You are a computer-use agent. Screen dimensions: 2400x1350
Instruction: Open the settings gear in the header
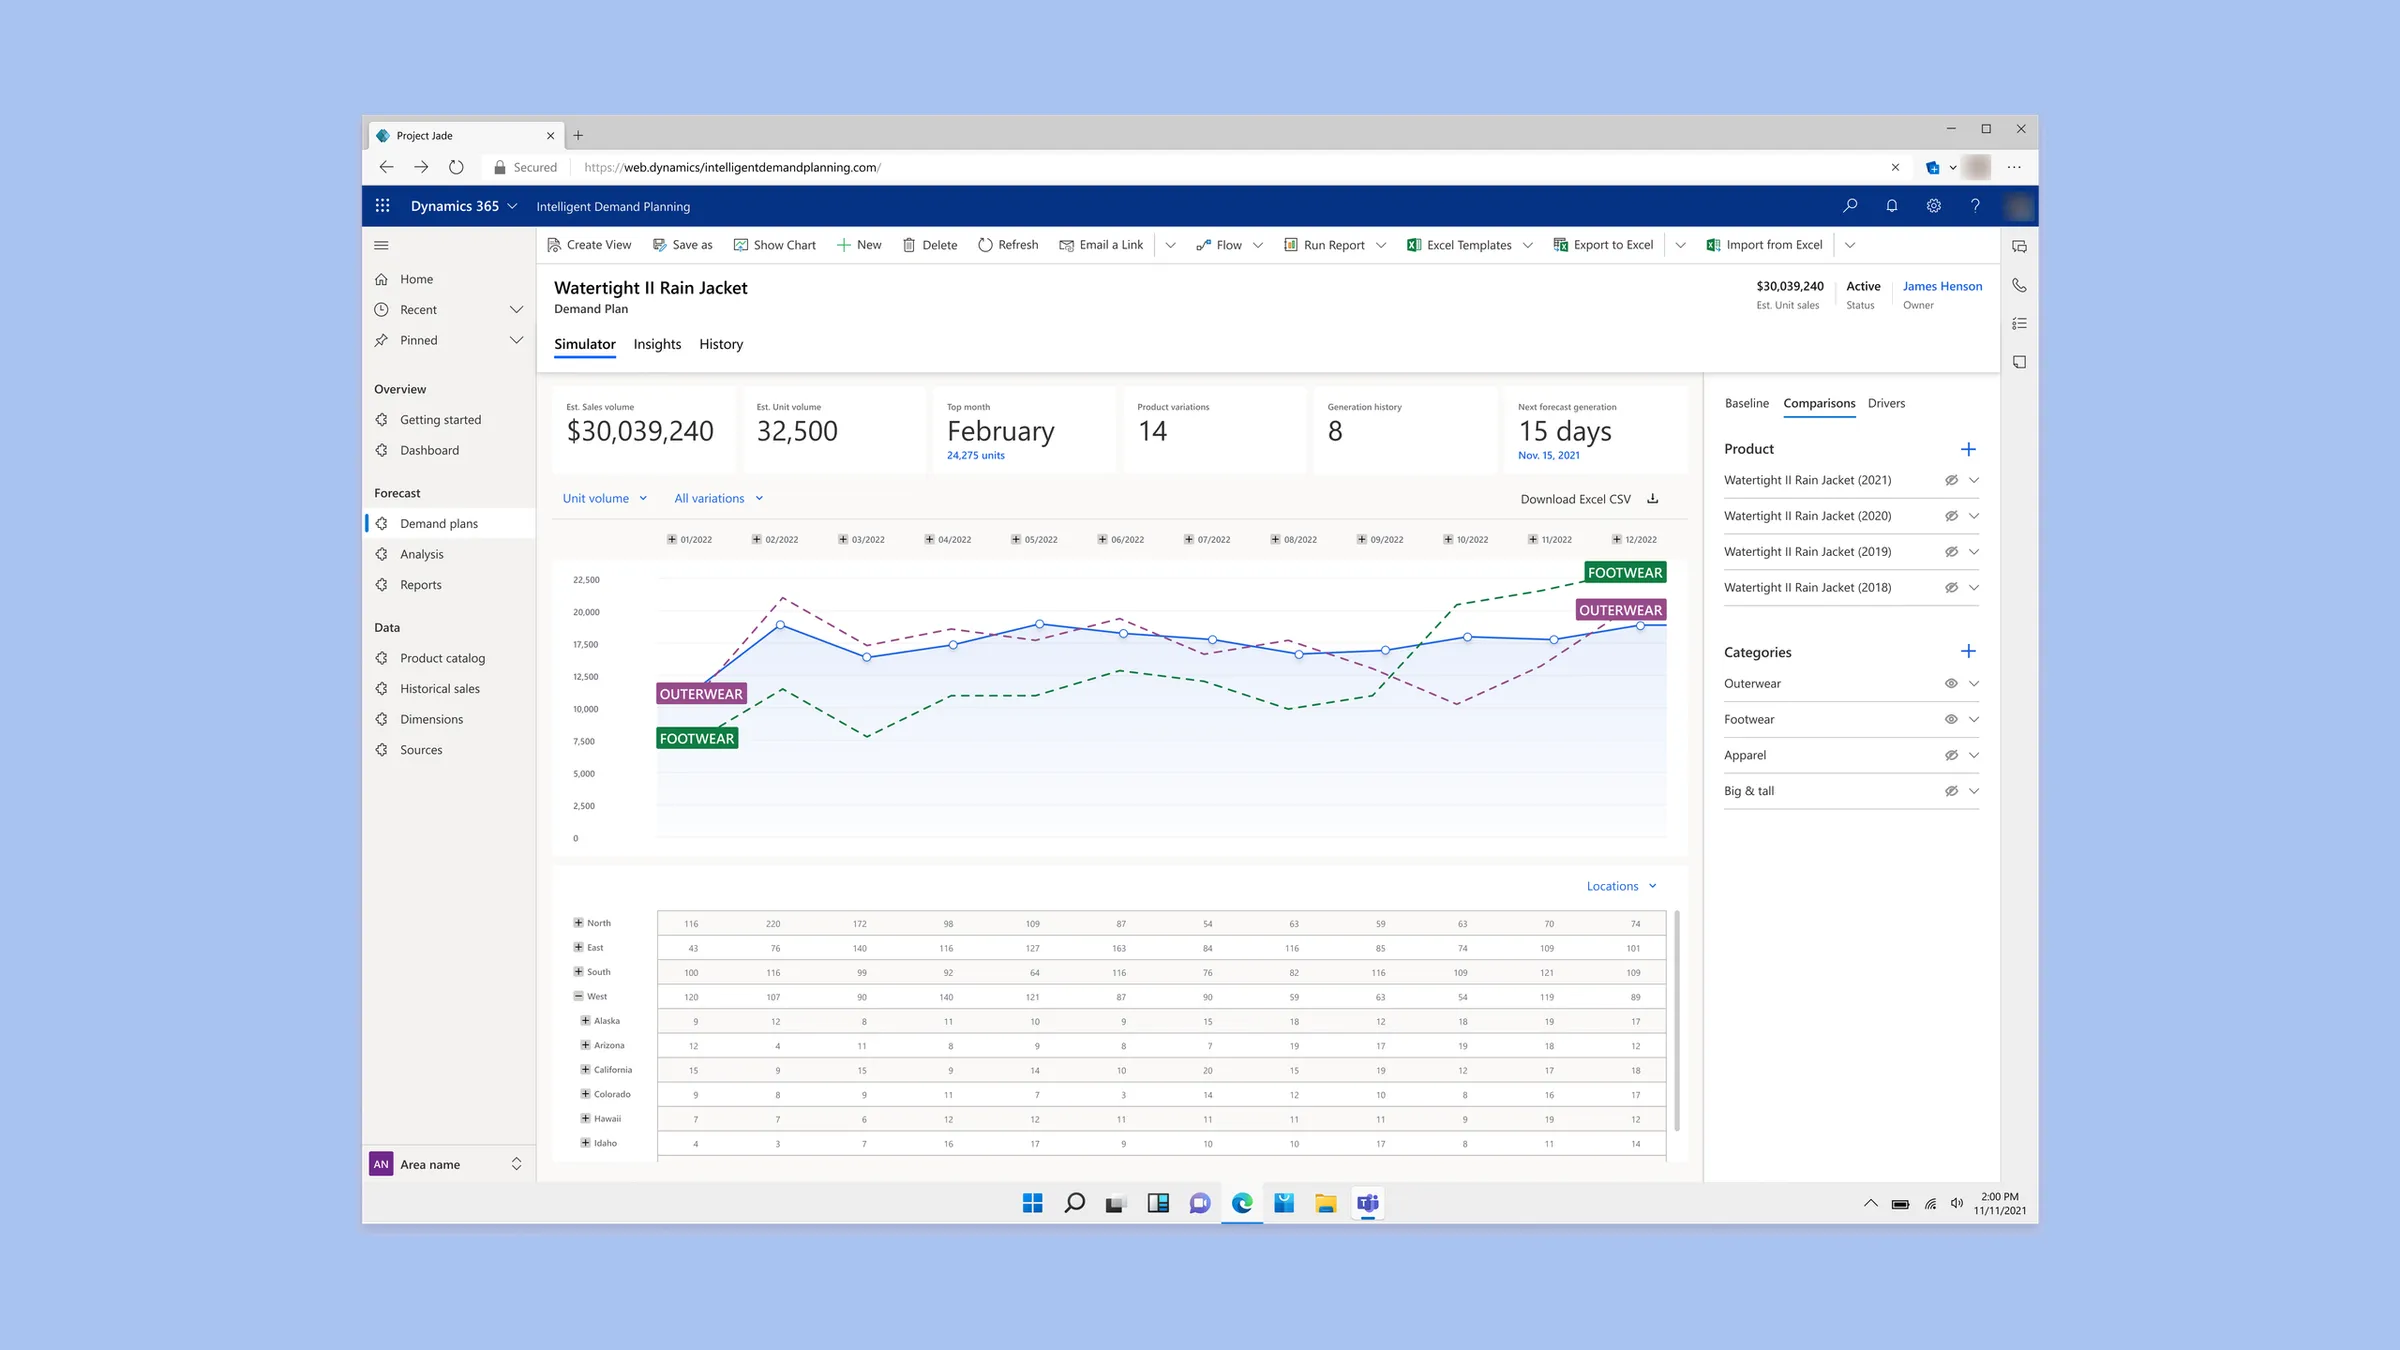pyautogui.click(x=1934, y=206)
